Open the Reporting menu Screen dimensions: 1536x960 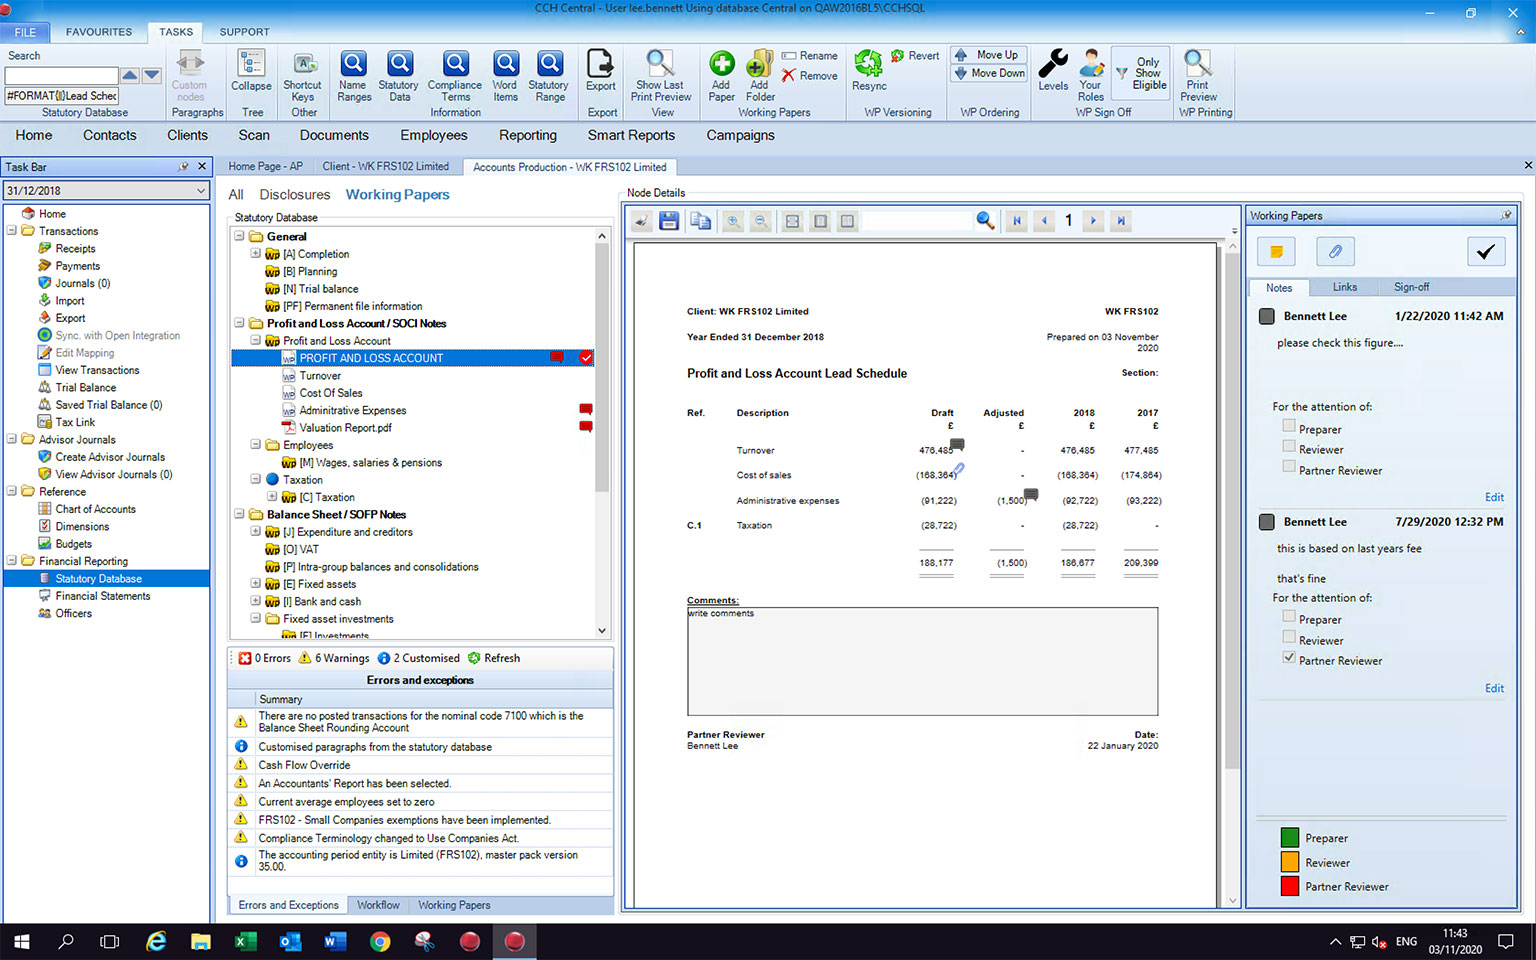coord(527,135)
